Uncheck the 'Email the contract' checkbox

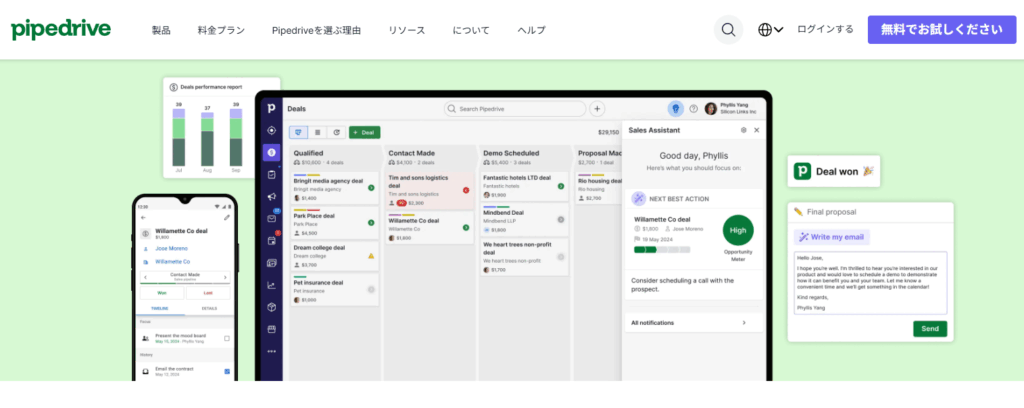click(227, 372)
